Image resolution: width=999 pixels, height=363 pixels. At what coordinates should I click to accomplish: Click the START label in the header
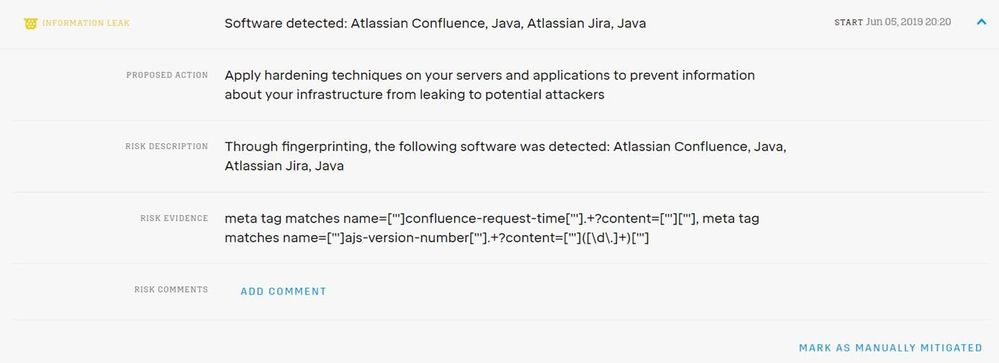click(848, 22)
